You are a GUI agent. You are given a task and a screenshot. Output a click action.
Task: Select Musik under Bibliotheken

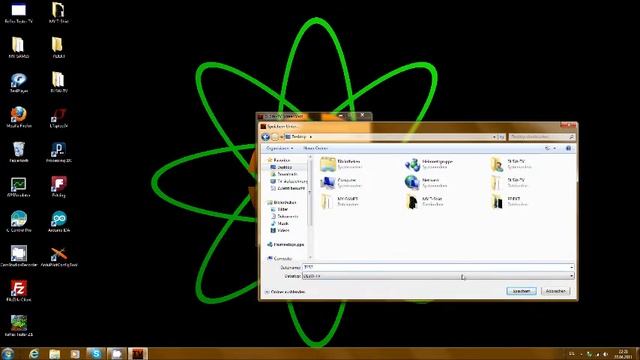pyautogui.click(x=280, y=223)
